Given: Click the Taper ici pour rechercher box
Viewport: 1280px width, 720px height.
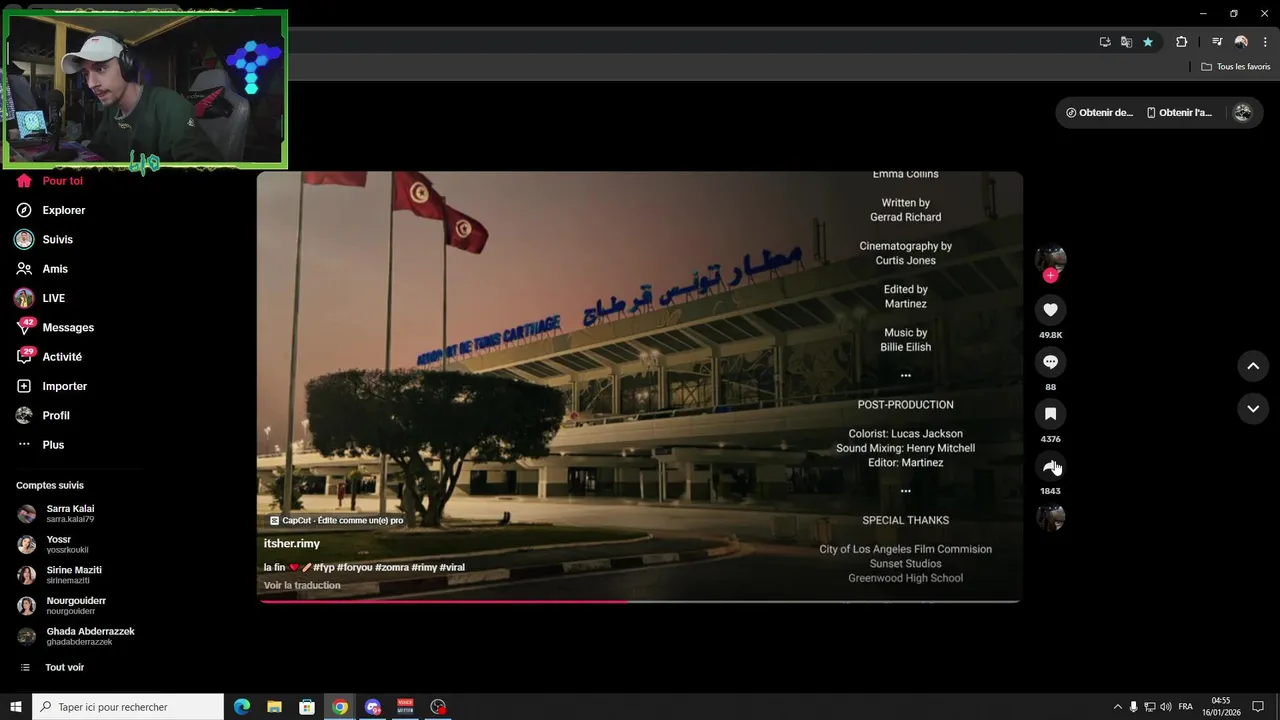Looking at the screenshot, I should point(128,707).
